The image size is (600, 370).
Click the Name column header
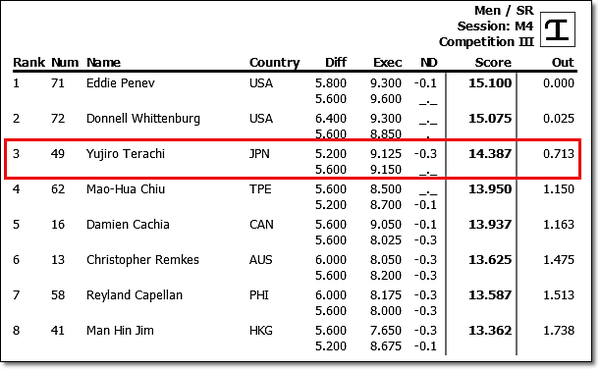[103, 63]
